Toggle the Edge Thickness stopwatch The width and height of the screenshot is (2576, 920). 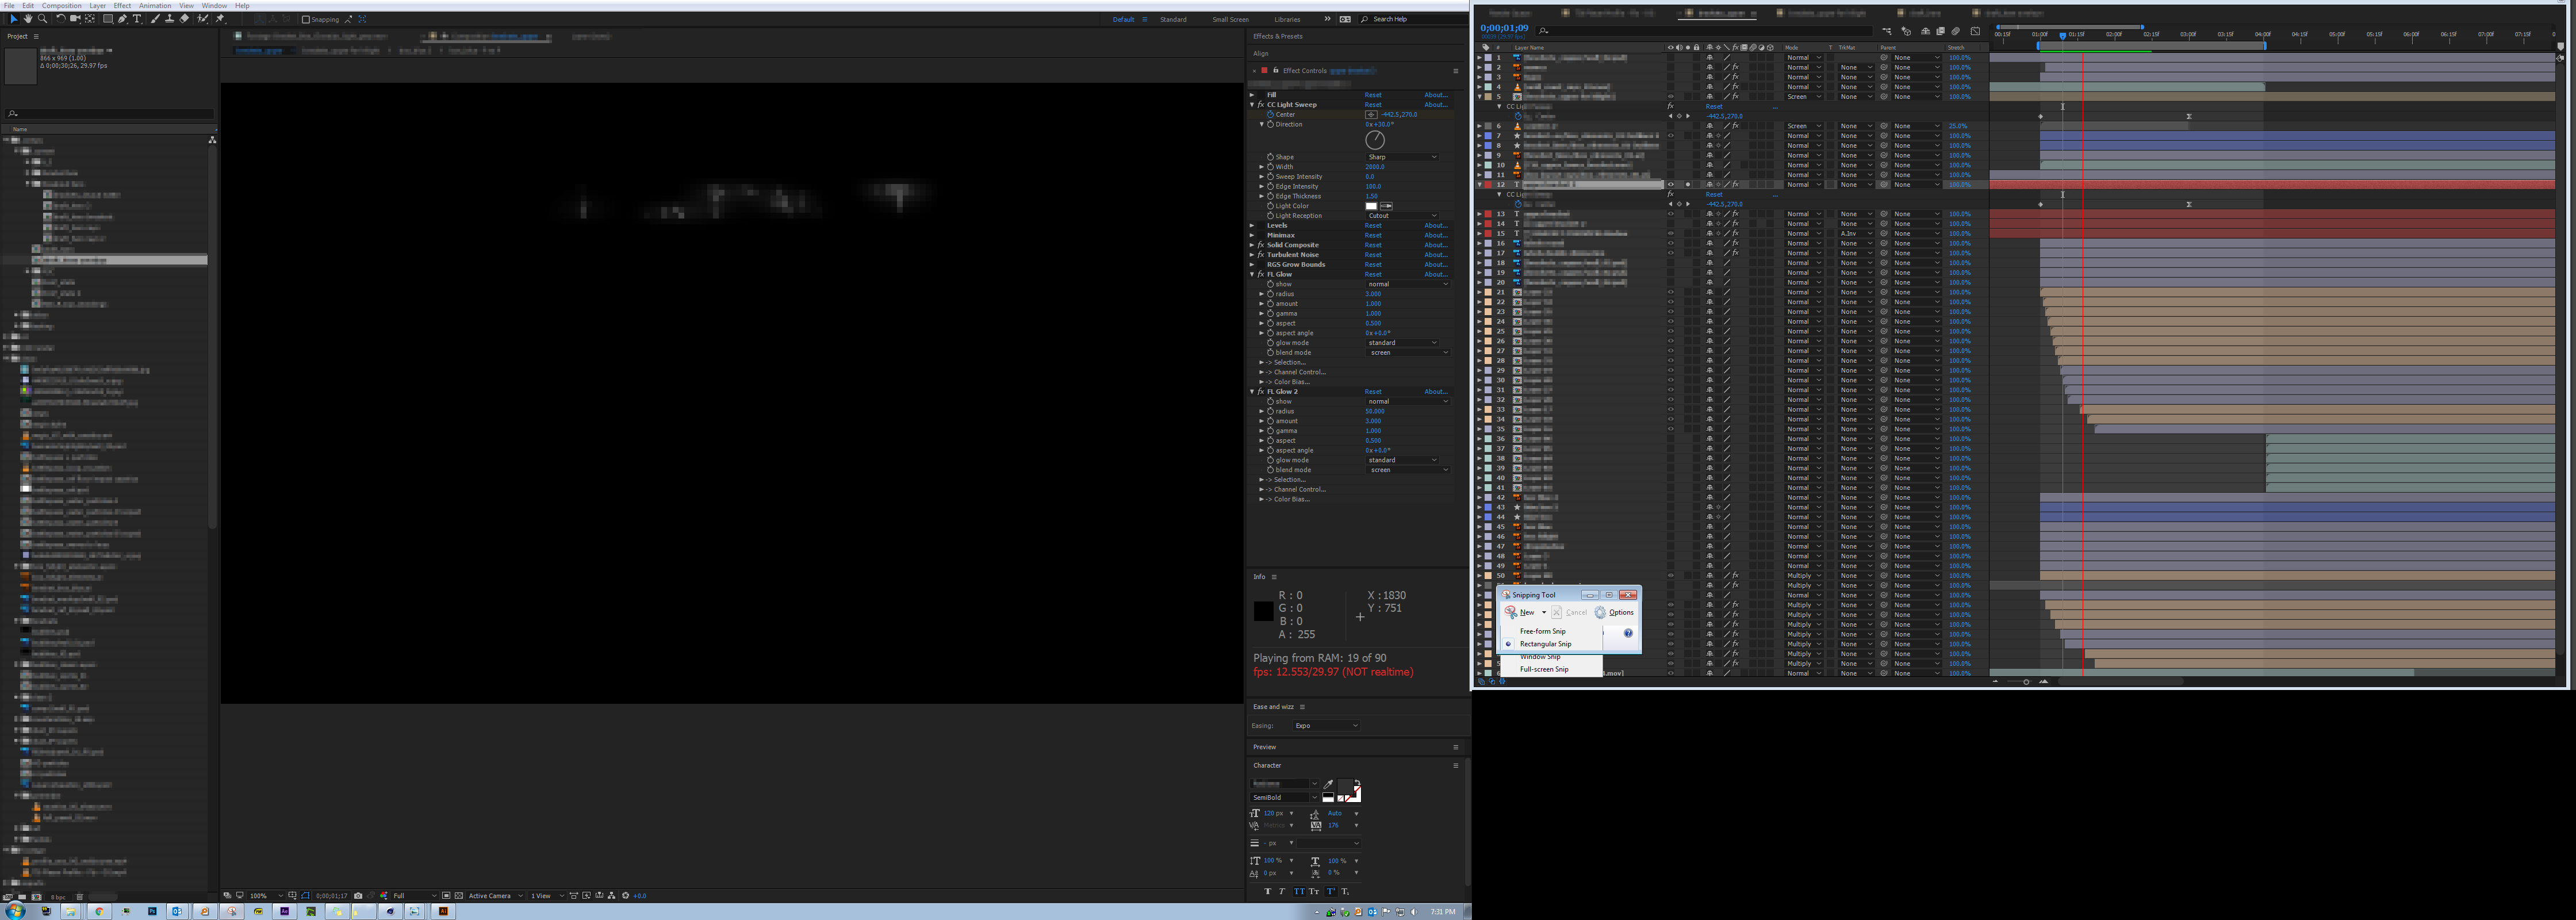[x=1271, y=196]
